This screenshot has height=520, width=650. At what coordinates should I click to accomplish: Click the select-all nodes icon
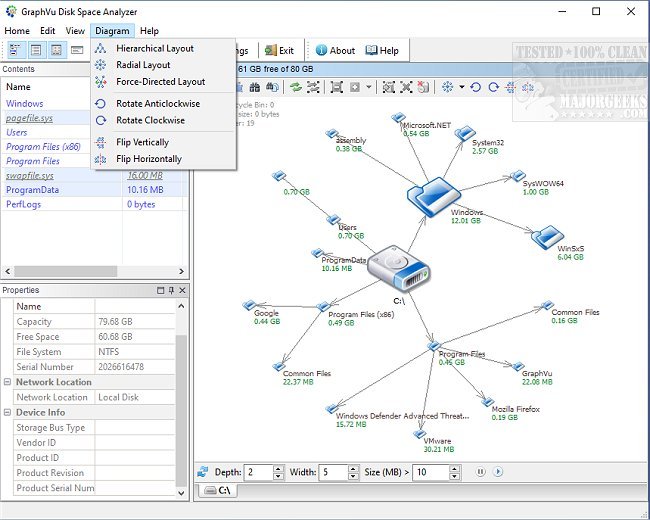coord(388,87)
